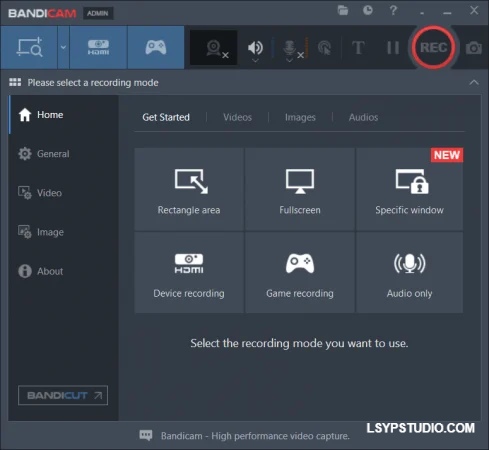Click the Please select a recording mode text

coord(93,83)
